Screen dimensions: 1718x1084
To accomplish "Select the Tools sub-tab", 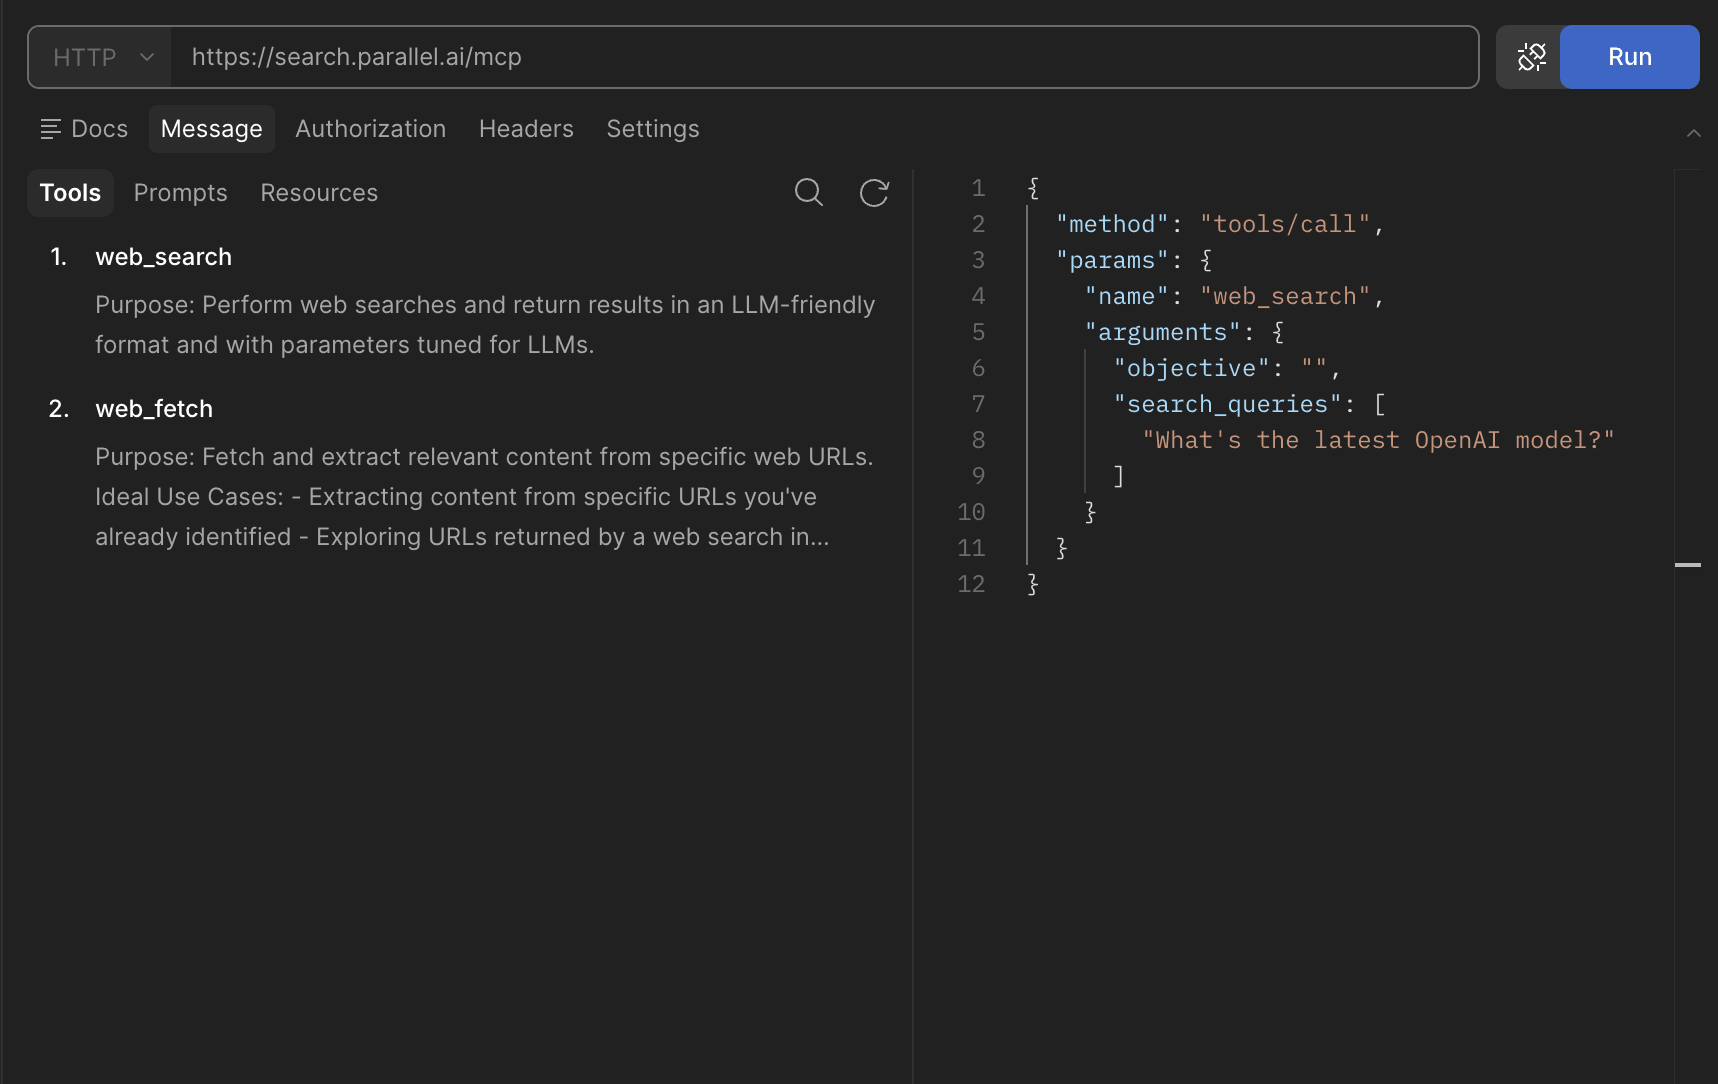I will tap(70, 193).
